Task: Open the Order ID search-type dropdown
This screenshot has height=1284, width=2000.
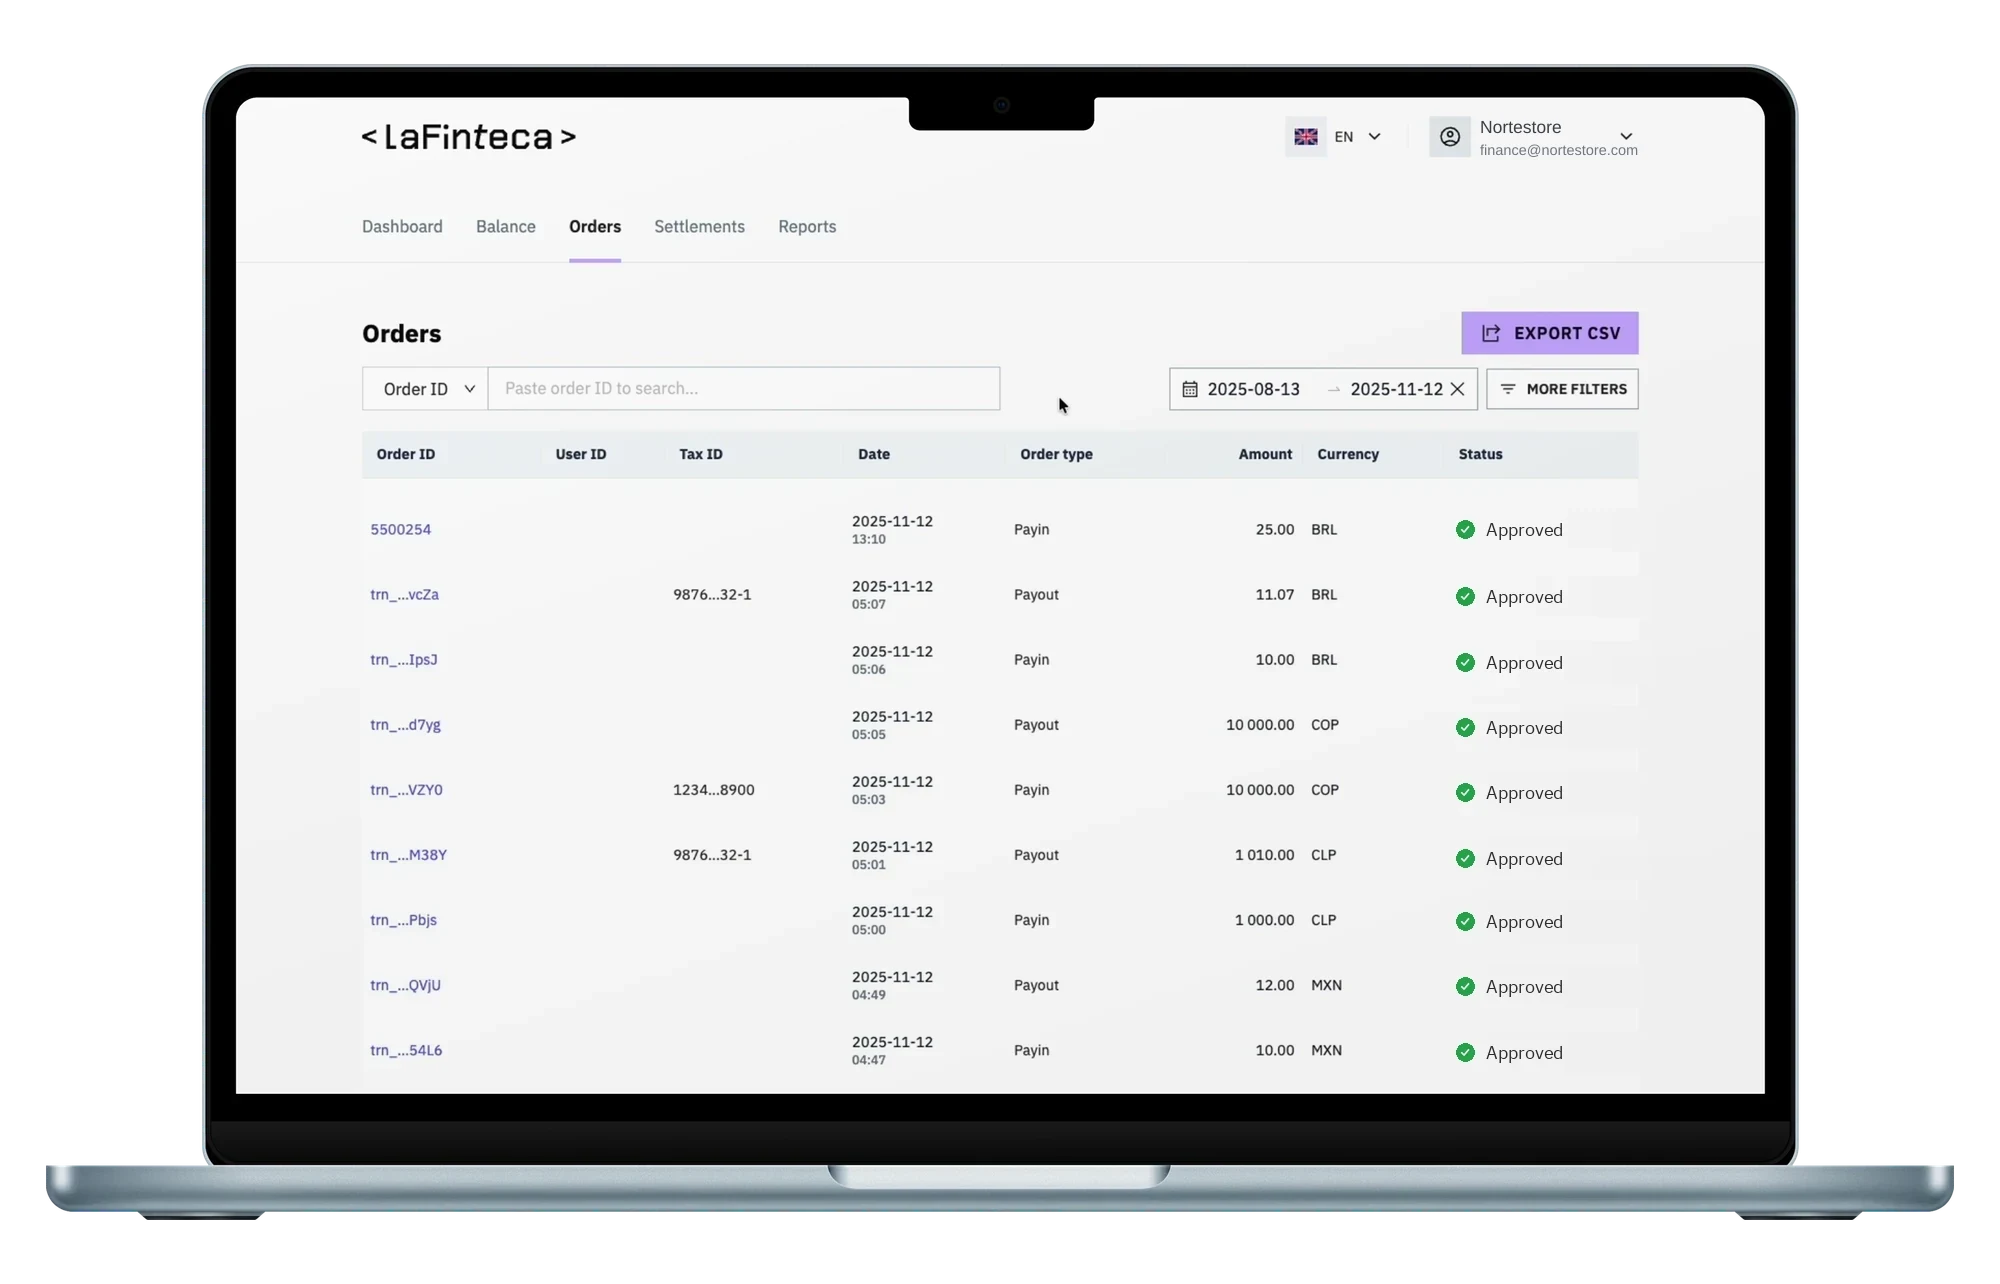Action: (x=425, y=389)
